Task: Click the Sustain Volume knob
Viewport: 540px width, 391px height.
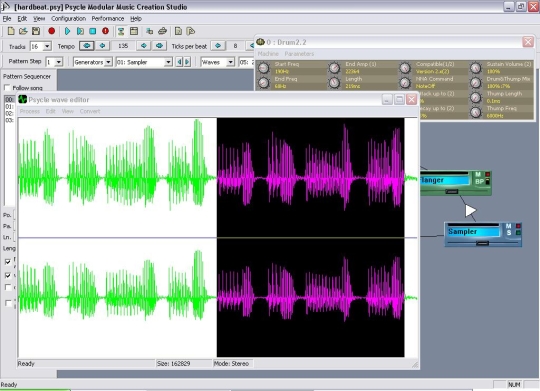Action: [476, 68]
